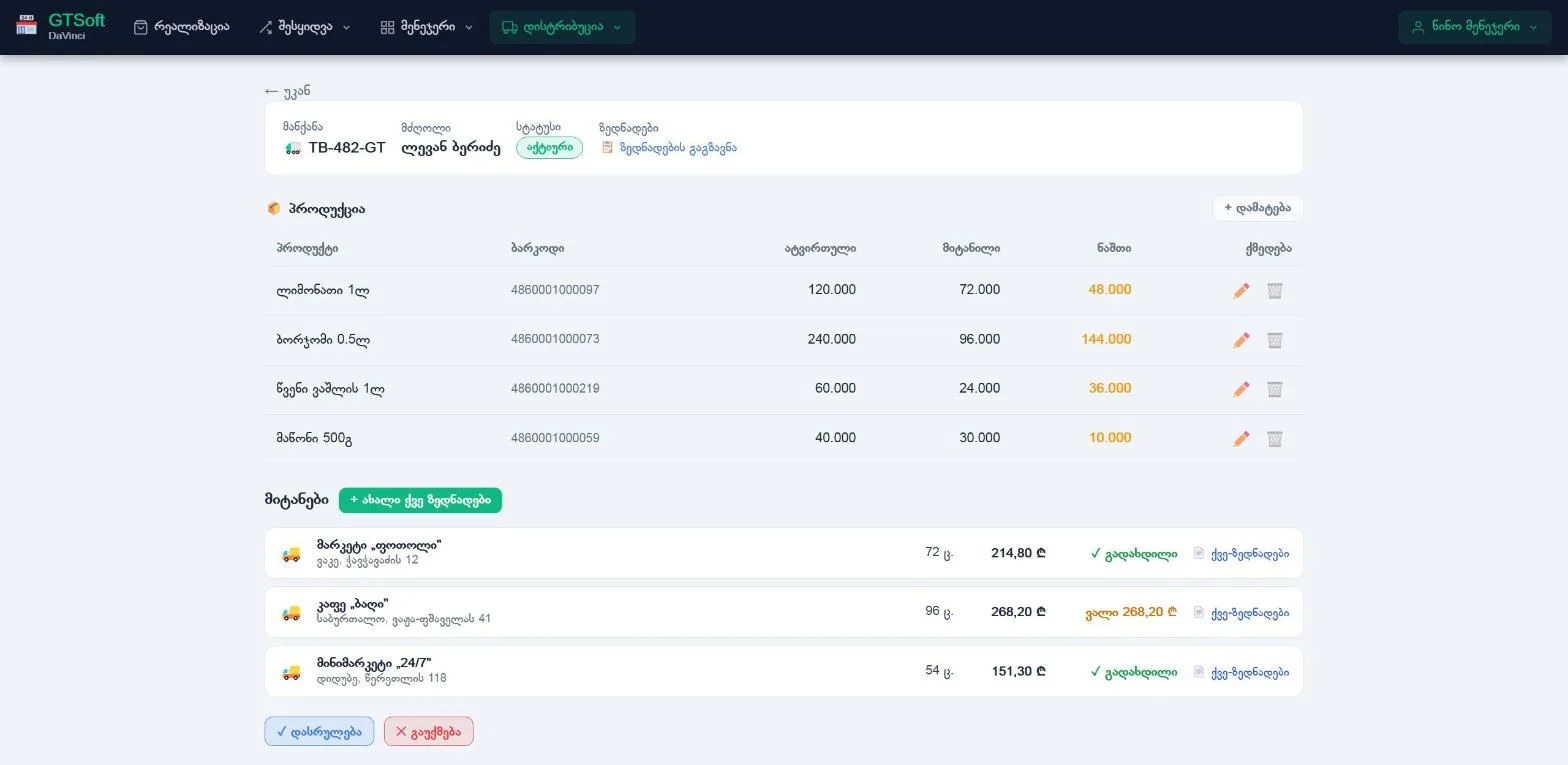Go back using the უკან link
This screenshot has width=1568, height=765.
tap(287, 91)
